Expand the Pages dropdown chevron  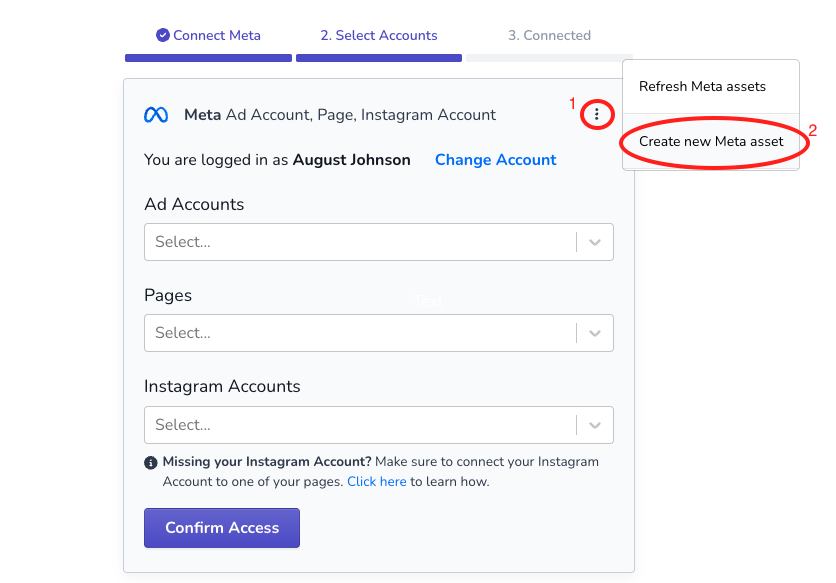click(595, 333)
